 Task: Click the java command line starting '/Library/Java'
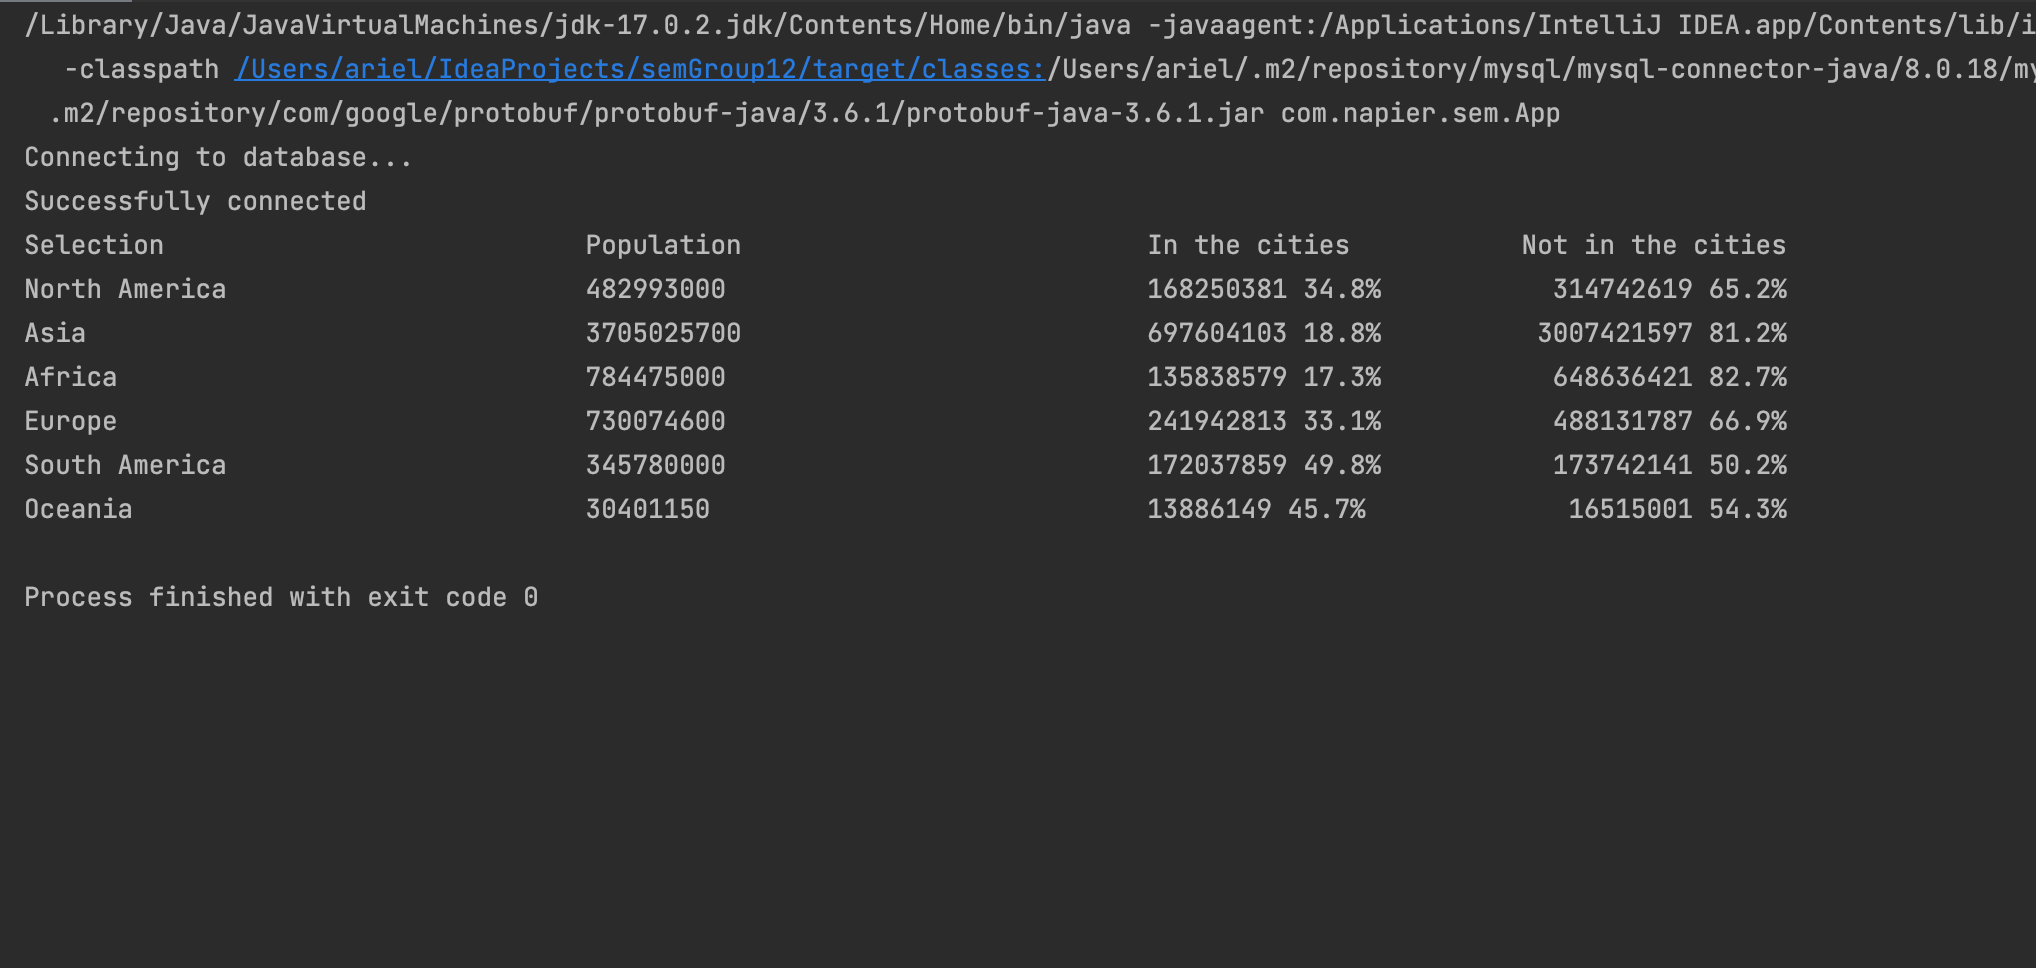pyautogui.click(x=1030, y=25)
